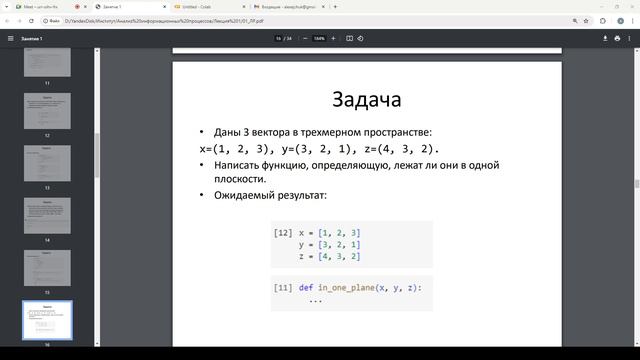The image size is (640, 360).
Task: Click the Занятие 1 document title
Action: (32, 38)
